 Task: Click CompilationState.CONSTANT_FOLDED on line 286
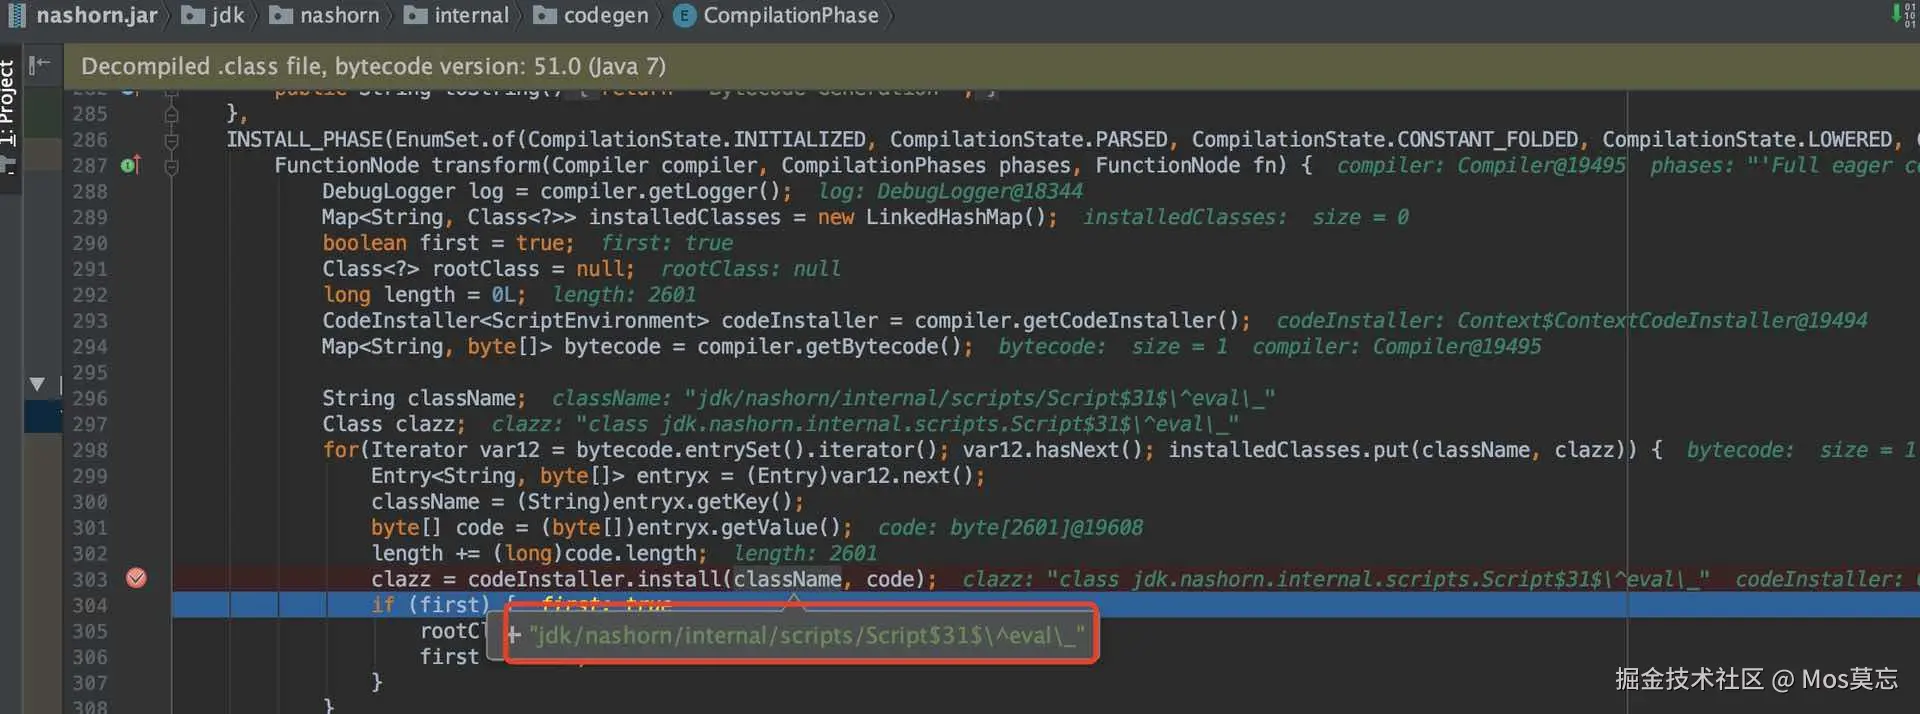pos(1384,139)
